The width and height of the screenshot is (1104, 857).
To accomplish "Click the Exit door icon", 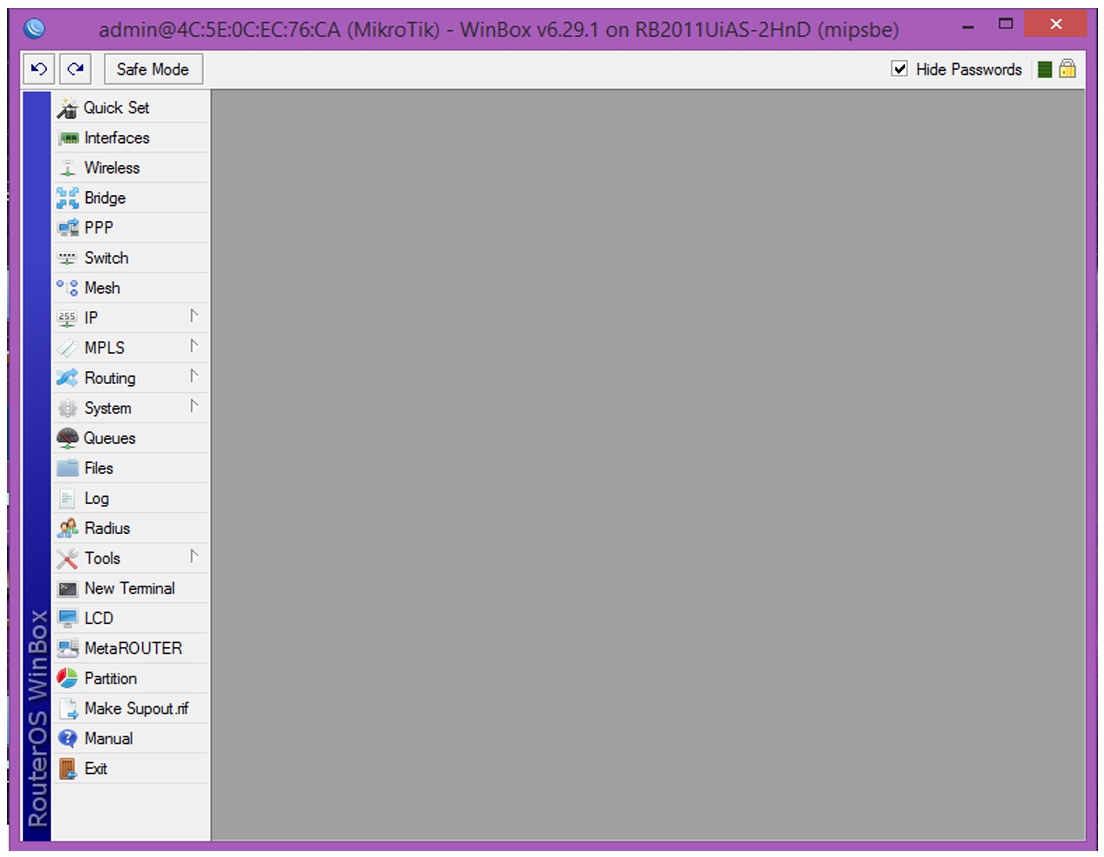I will point(68,768).
